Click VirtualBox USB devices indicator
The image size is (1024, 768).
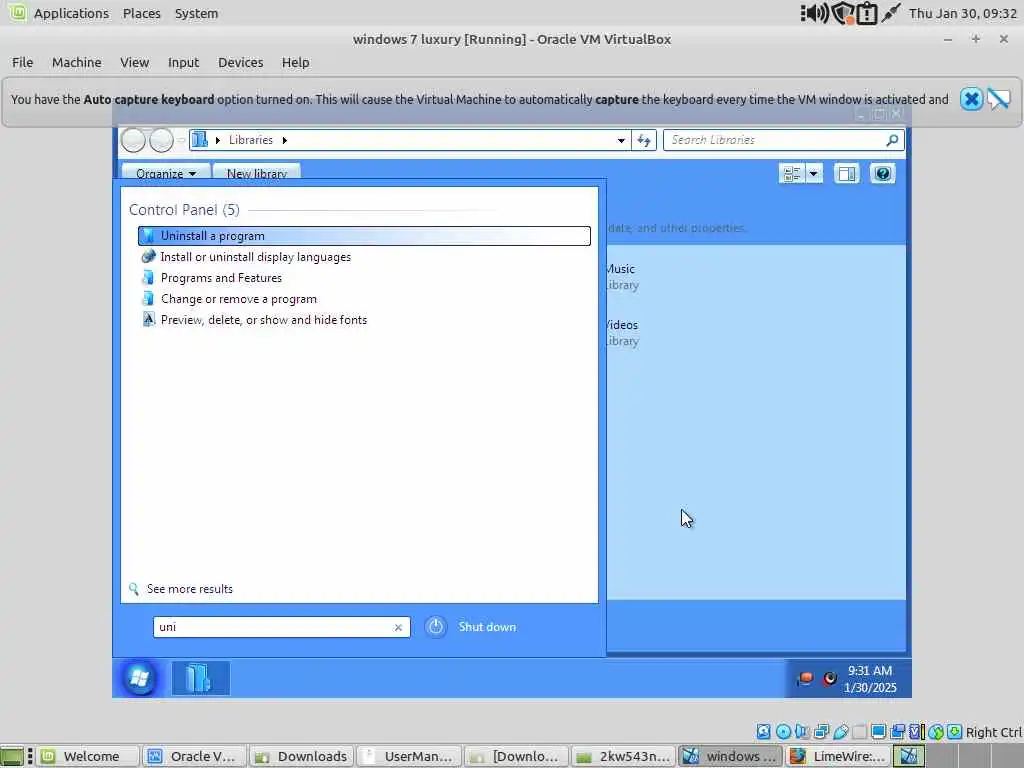click(x=840, y=732)
